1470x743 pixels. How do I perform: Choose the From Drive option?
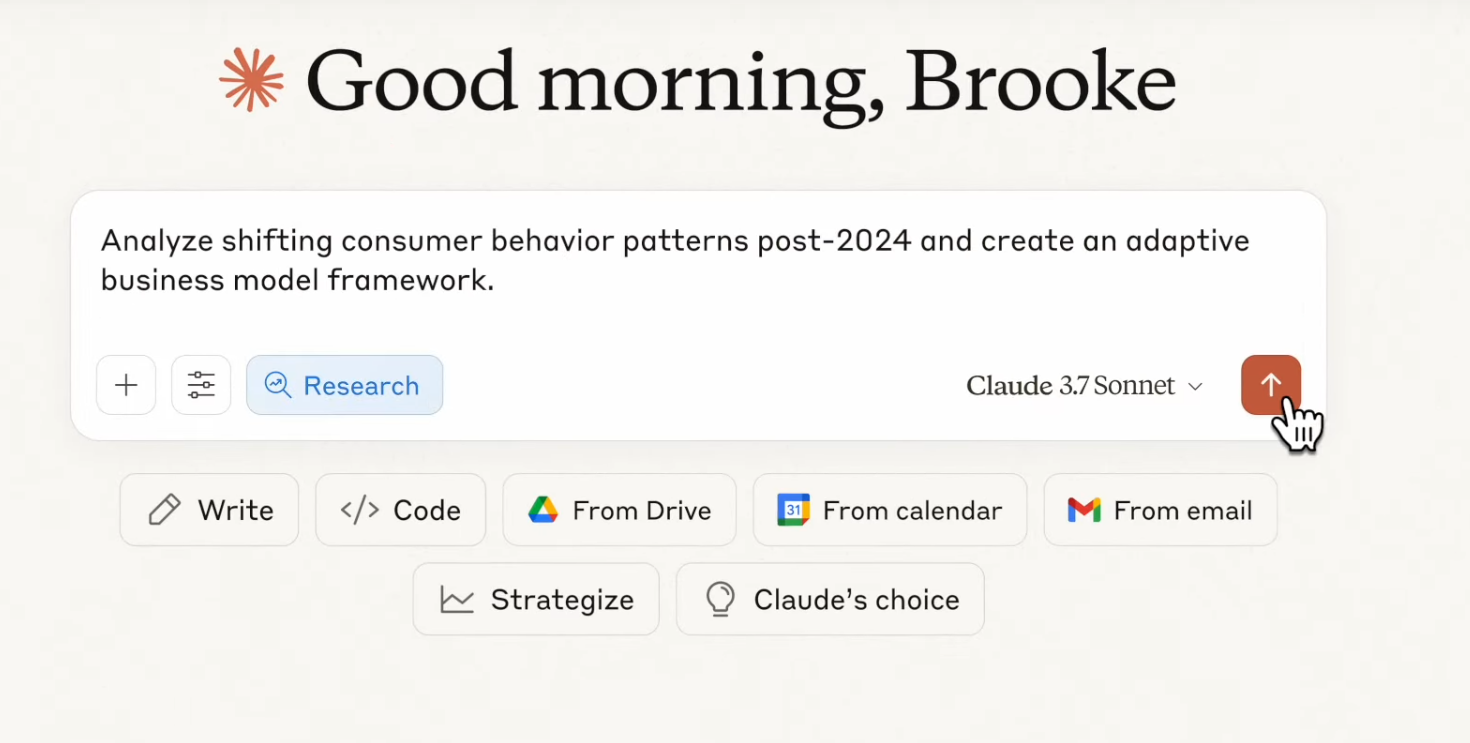(619, 510)
